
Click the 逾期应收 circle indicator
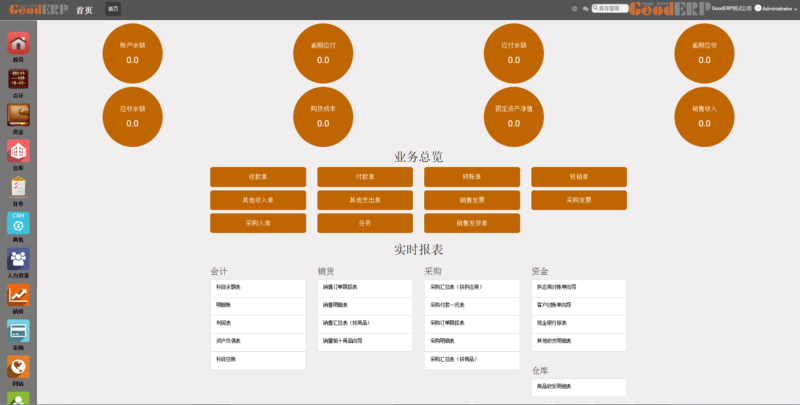tap(705, 53)
